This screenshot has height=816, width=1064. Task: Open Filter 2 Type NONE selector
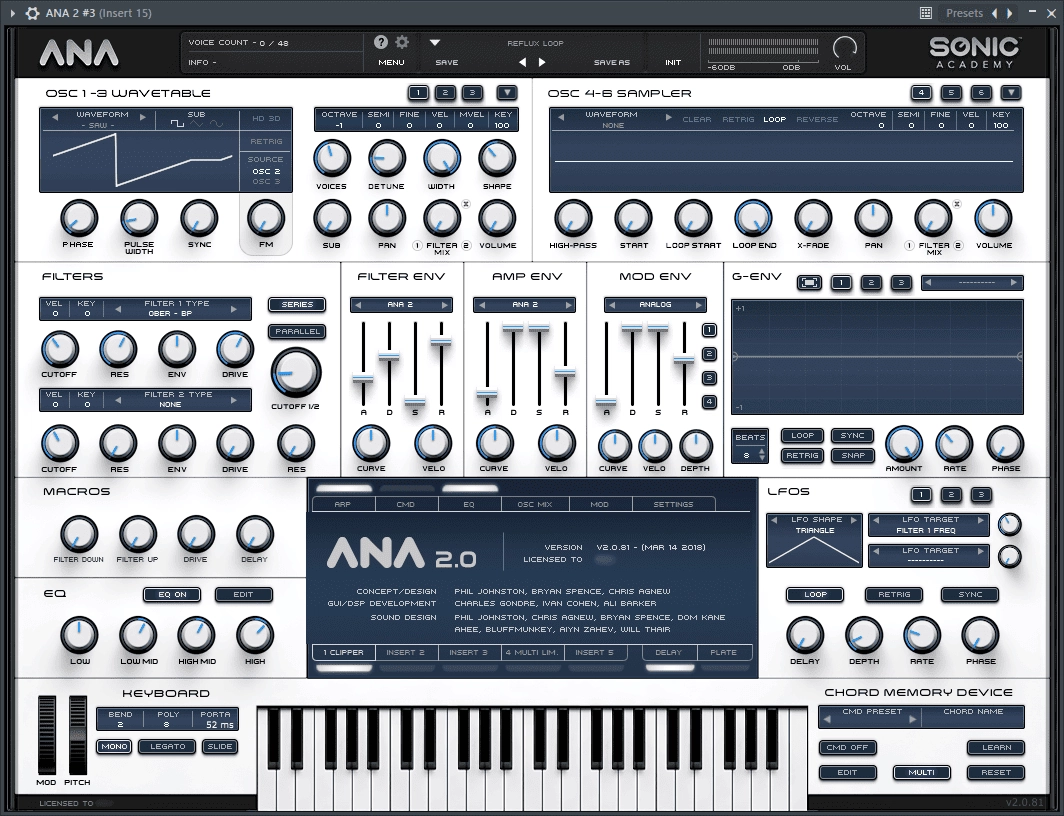coord(178,400)
